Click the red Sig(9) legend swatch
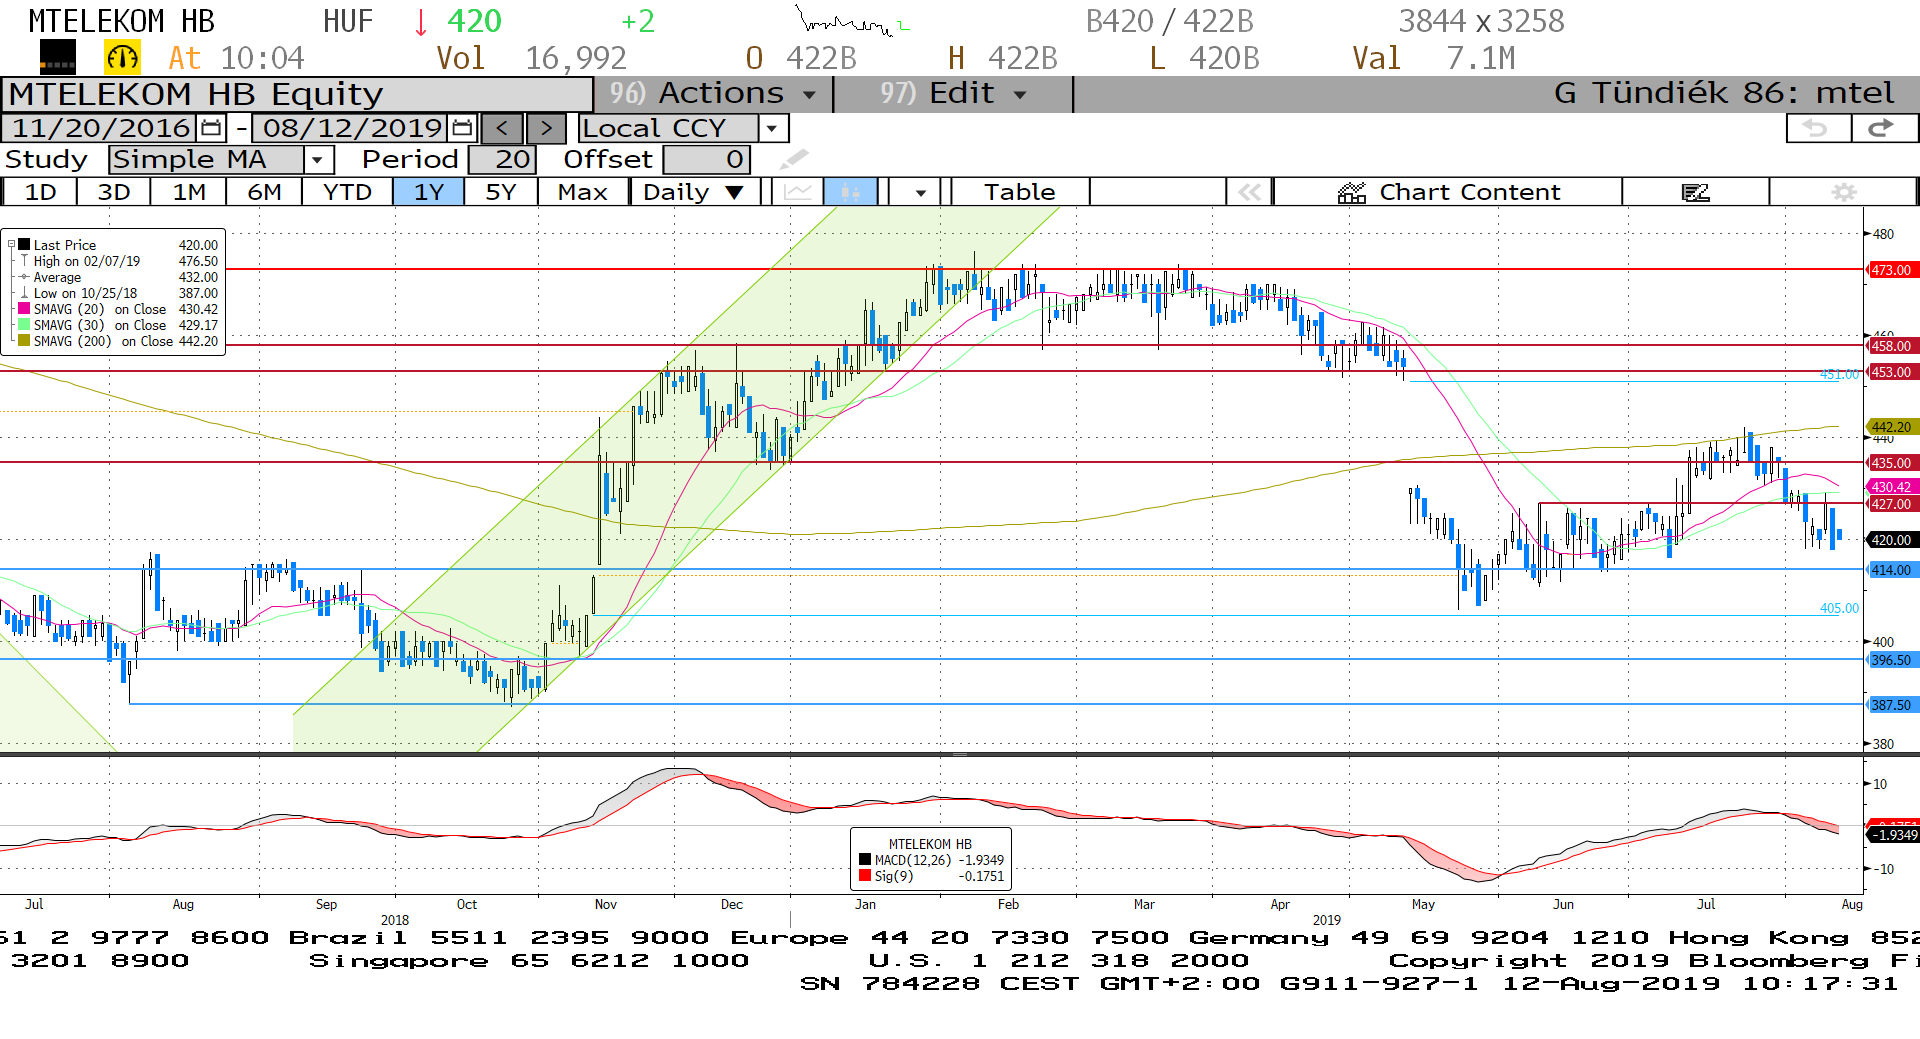 coord(865,876)
